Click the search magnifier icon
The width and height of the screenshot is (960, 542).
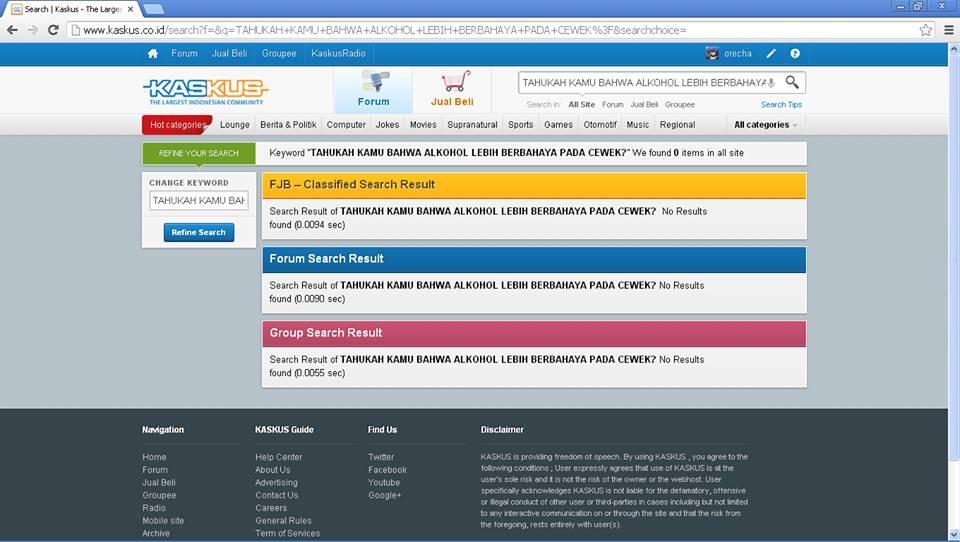[x=792, y=81]
